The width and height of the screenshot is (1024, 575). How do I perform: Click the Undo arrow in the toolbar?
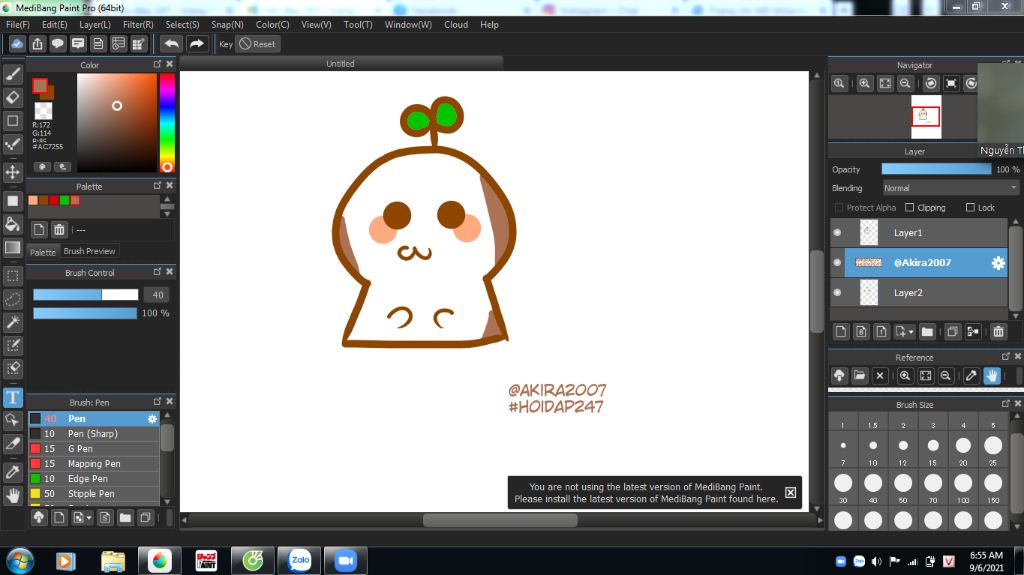point(172,44)
